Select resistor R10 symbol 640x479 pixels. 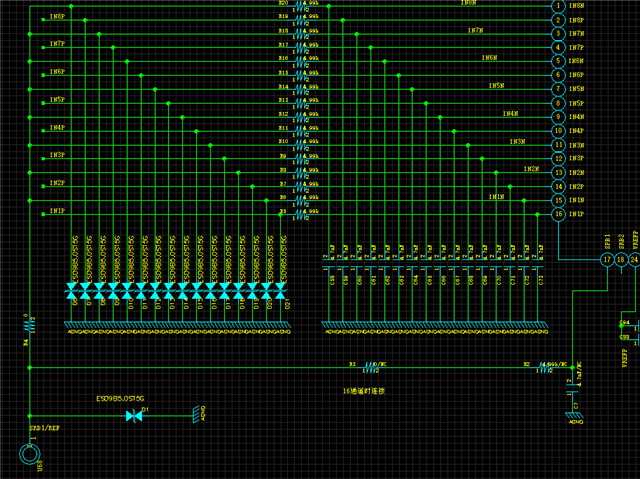tap(300, 145)
